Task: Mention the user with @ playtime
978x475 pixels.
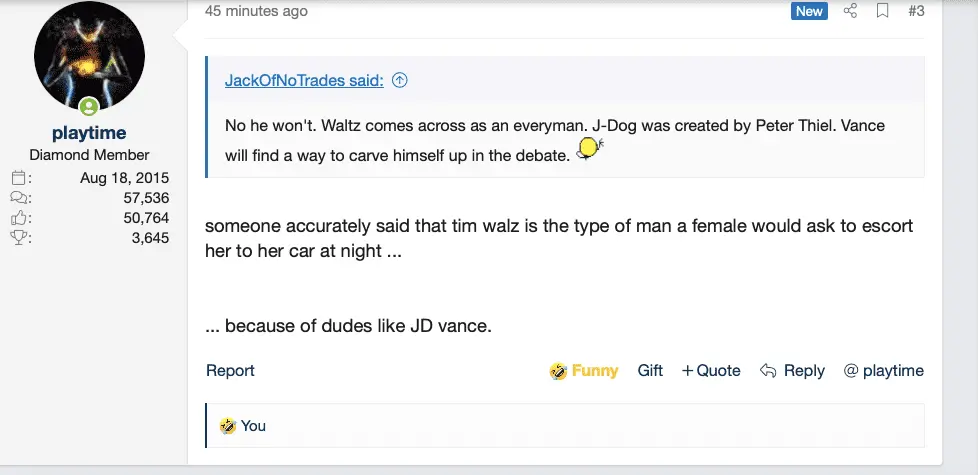Action: (x=884, y=371)
